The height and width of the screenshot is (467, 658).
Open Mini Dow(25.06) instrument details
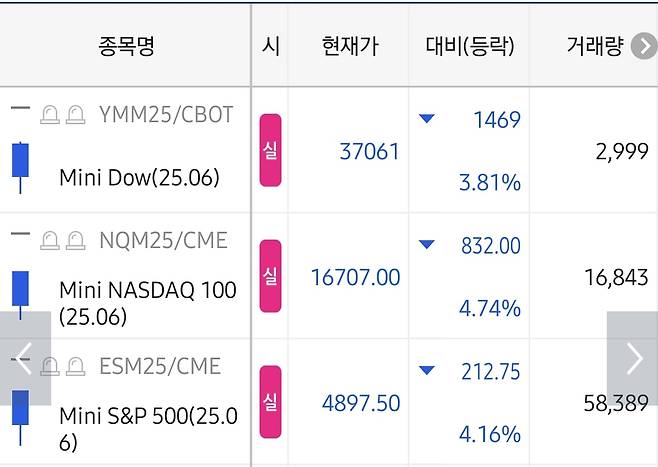139,177
